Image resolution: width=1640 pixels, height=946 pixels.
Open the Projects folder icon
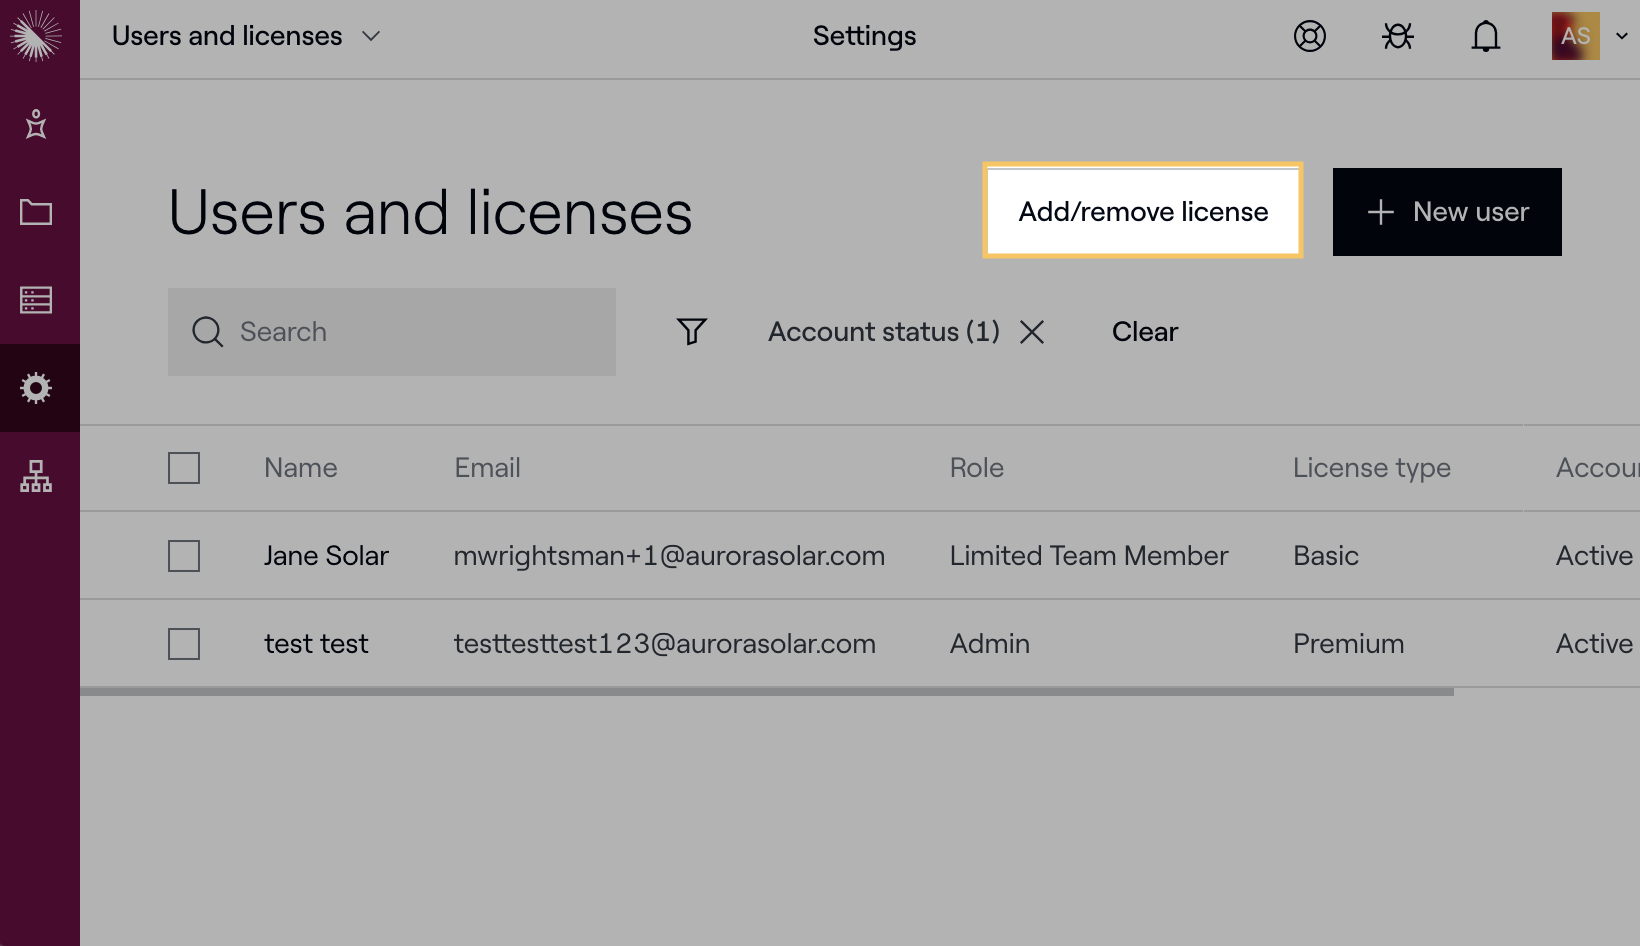point(36,212)
